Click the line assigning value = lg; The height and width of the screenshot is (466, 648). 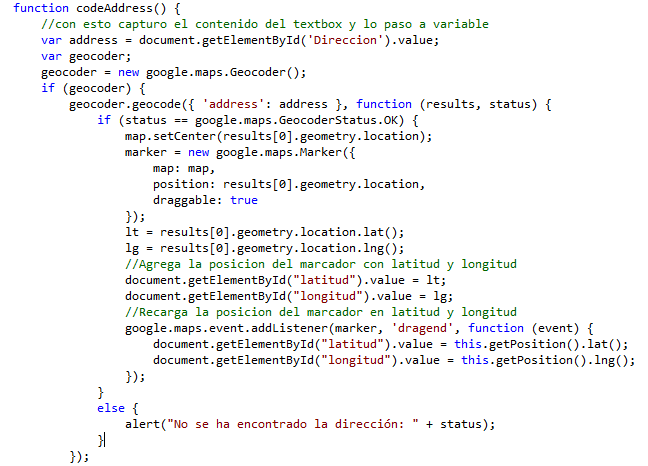point(289,297)
